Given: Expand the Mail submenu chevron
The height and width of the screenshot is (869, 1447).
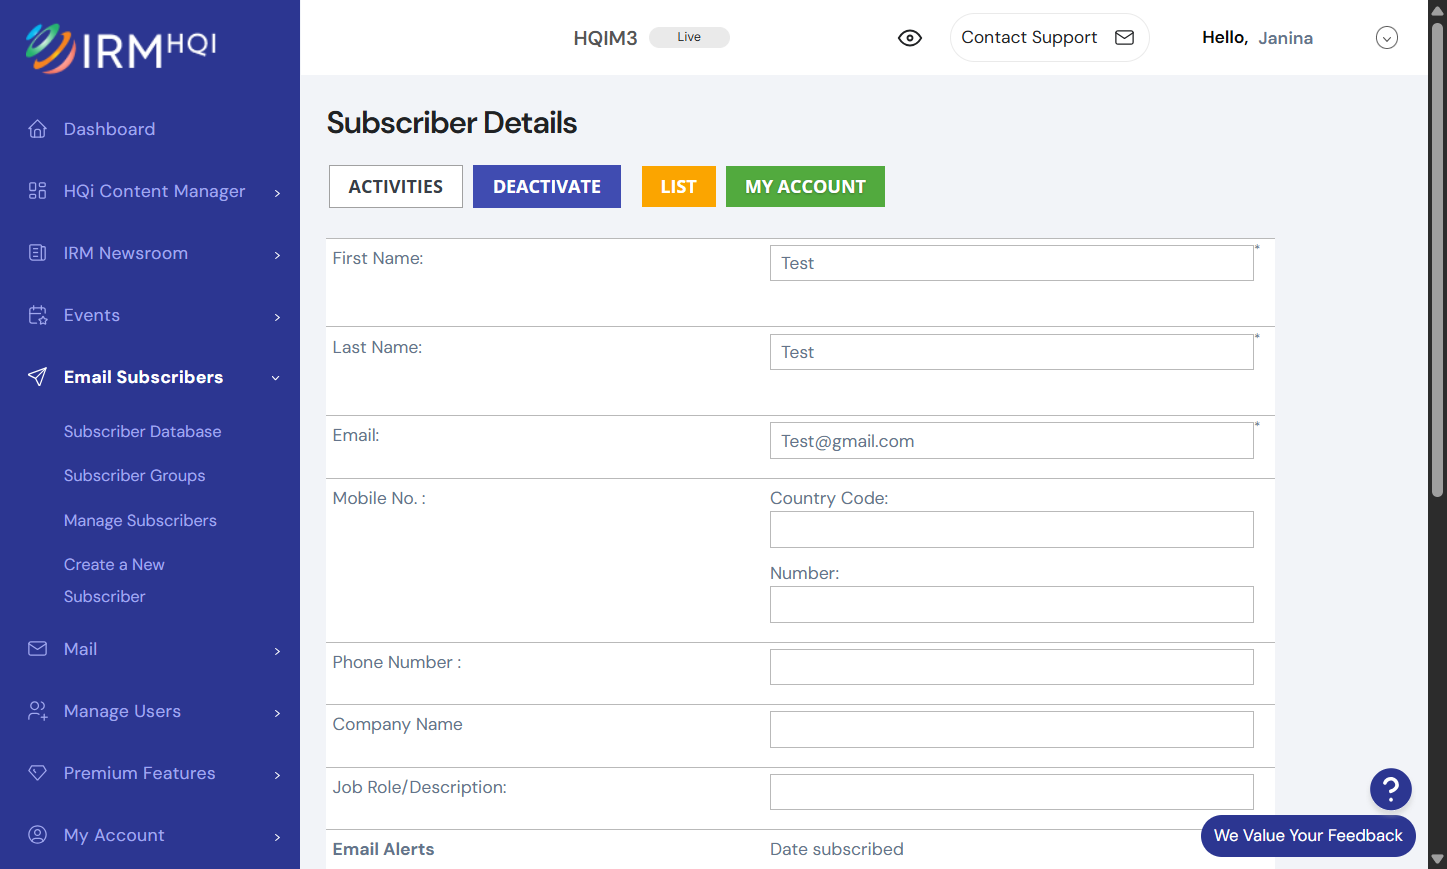Looking at the screenshot, I should click(x=277, y=650).
